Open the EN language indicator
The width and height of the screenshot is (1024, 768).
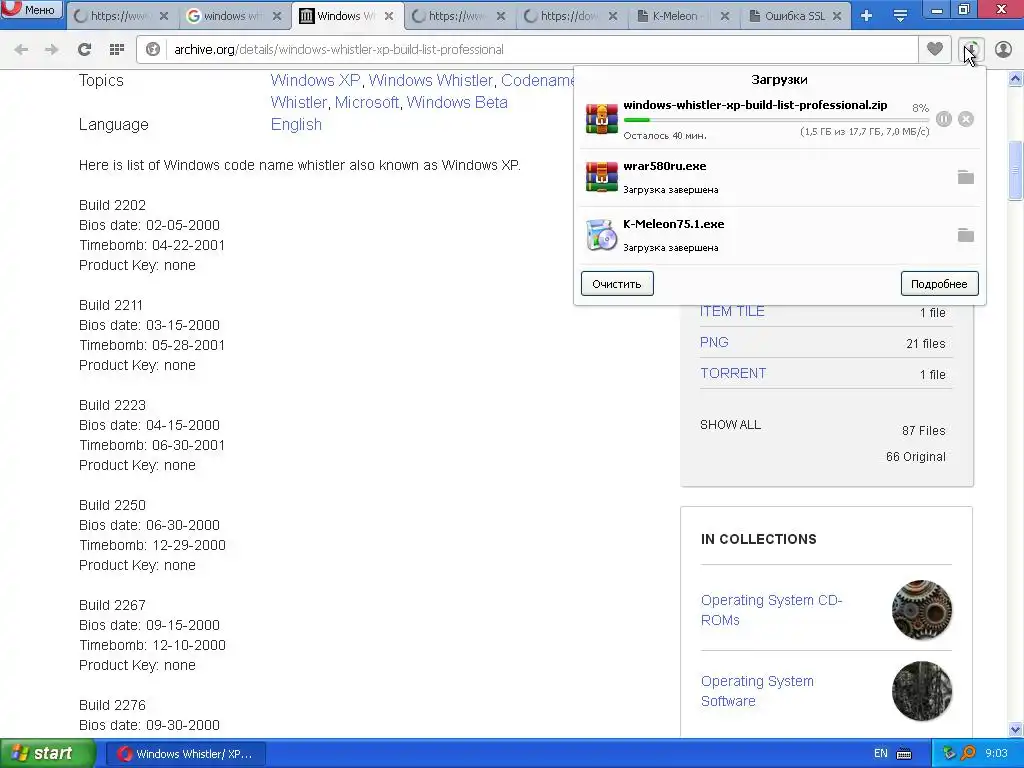coord(880,754)
